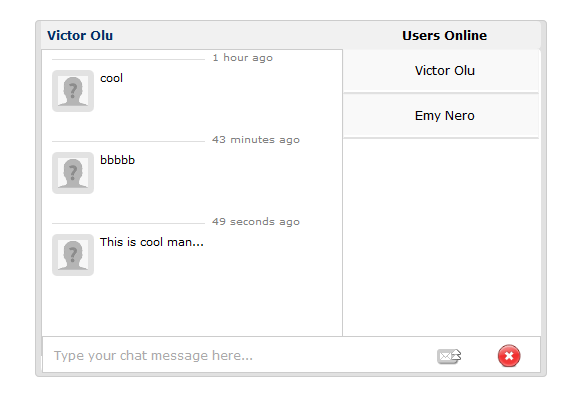Click empty users panel below Emy Nero
Screen dimensions: 575x400
tap(441, 236)
